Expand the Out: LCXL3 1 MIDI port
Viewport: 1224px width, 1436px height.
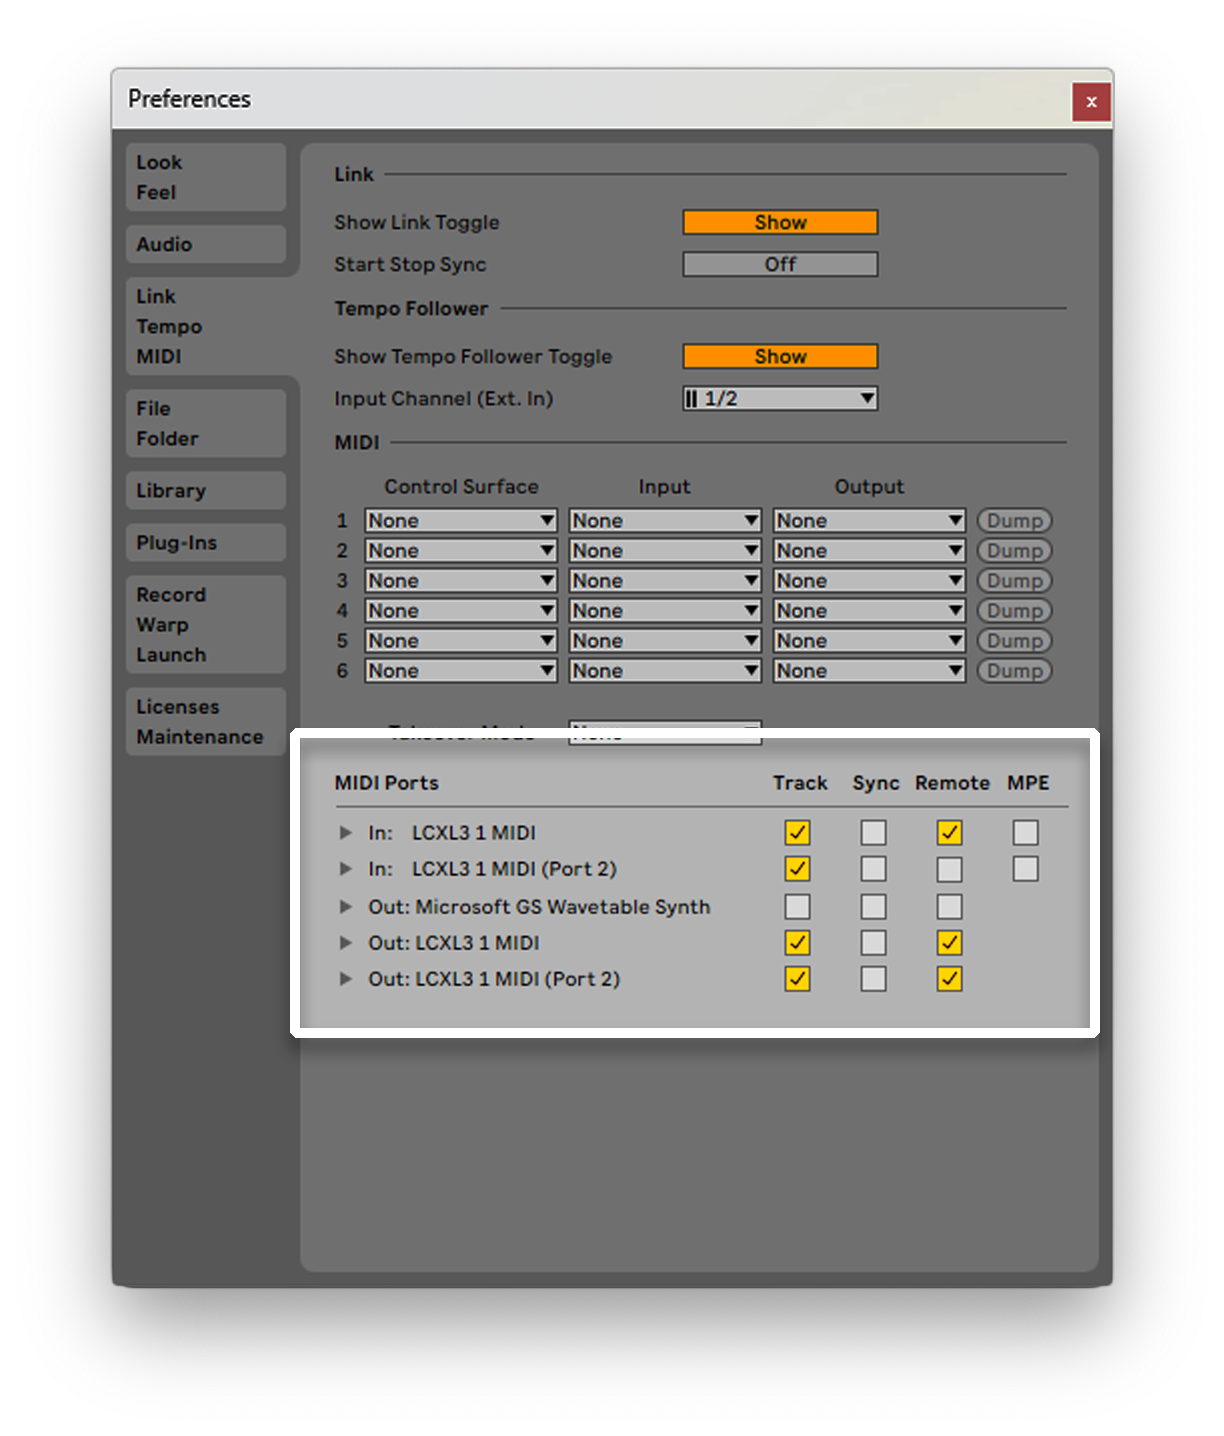(x=346, y=942)
